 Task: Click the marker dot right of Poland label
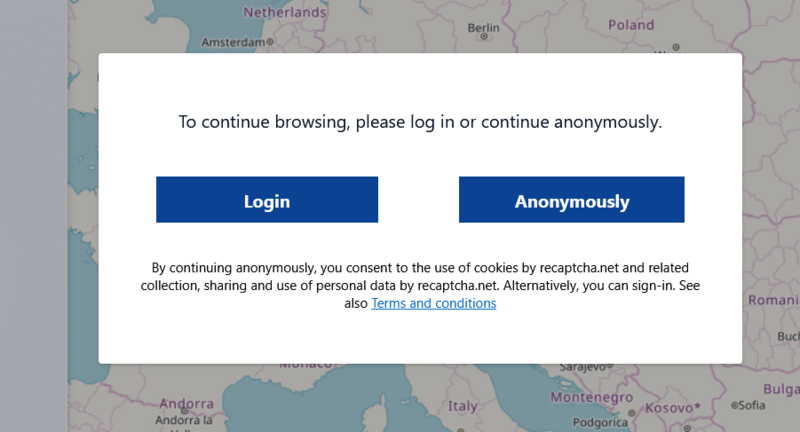click(676, 46)
